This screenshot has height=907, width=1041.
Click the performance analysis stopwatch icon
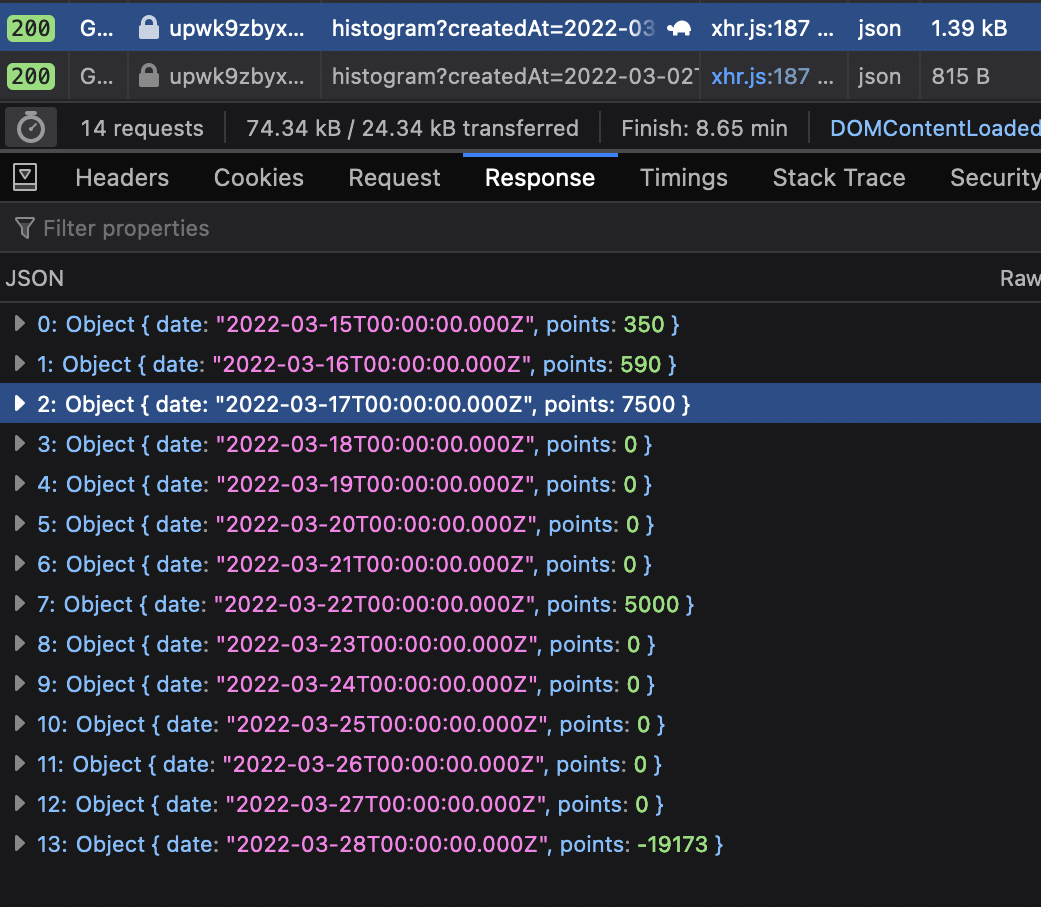click(x=31, y=127)
